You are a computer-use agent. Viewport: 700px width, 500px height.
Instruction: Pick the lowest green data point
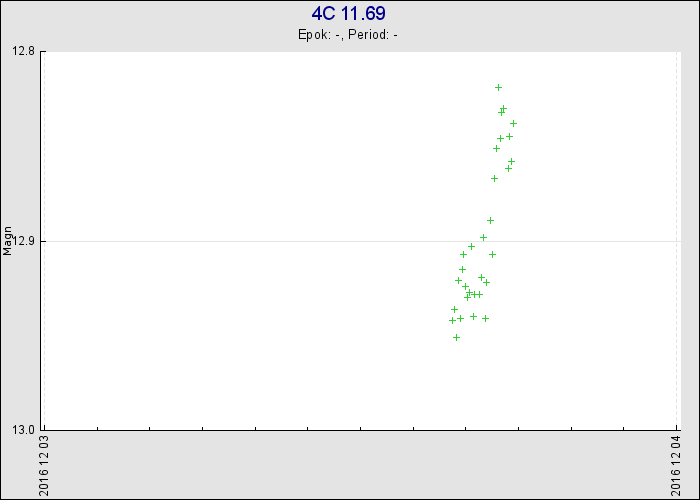[x=456, y=337]
